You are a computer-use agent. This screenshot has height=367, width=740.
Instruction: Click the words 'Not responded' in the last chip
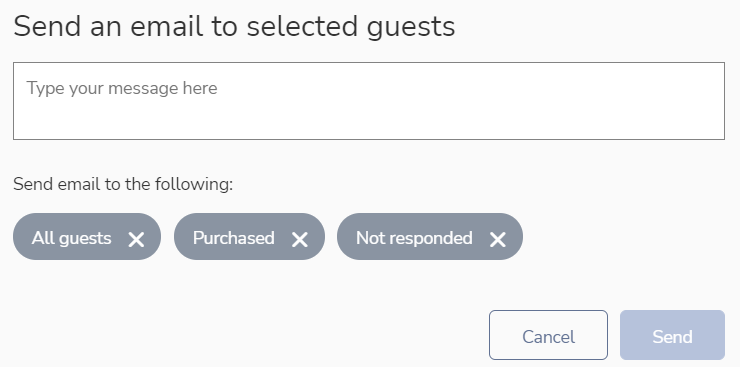click(x=414, y=238)
